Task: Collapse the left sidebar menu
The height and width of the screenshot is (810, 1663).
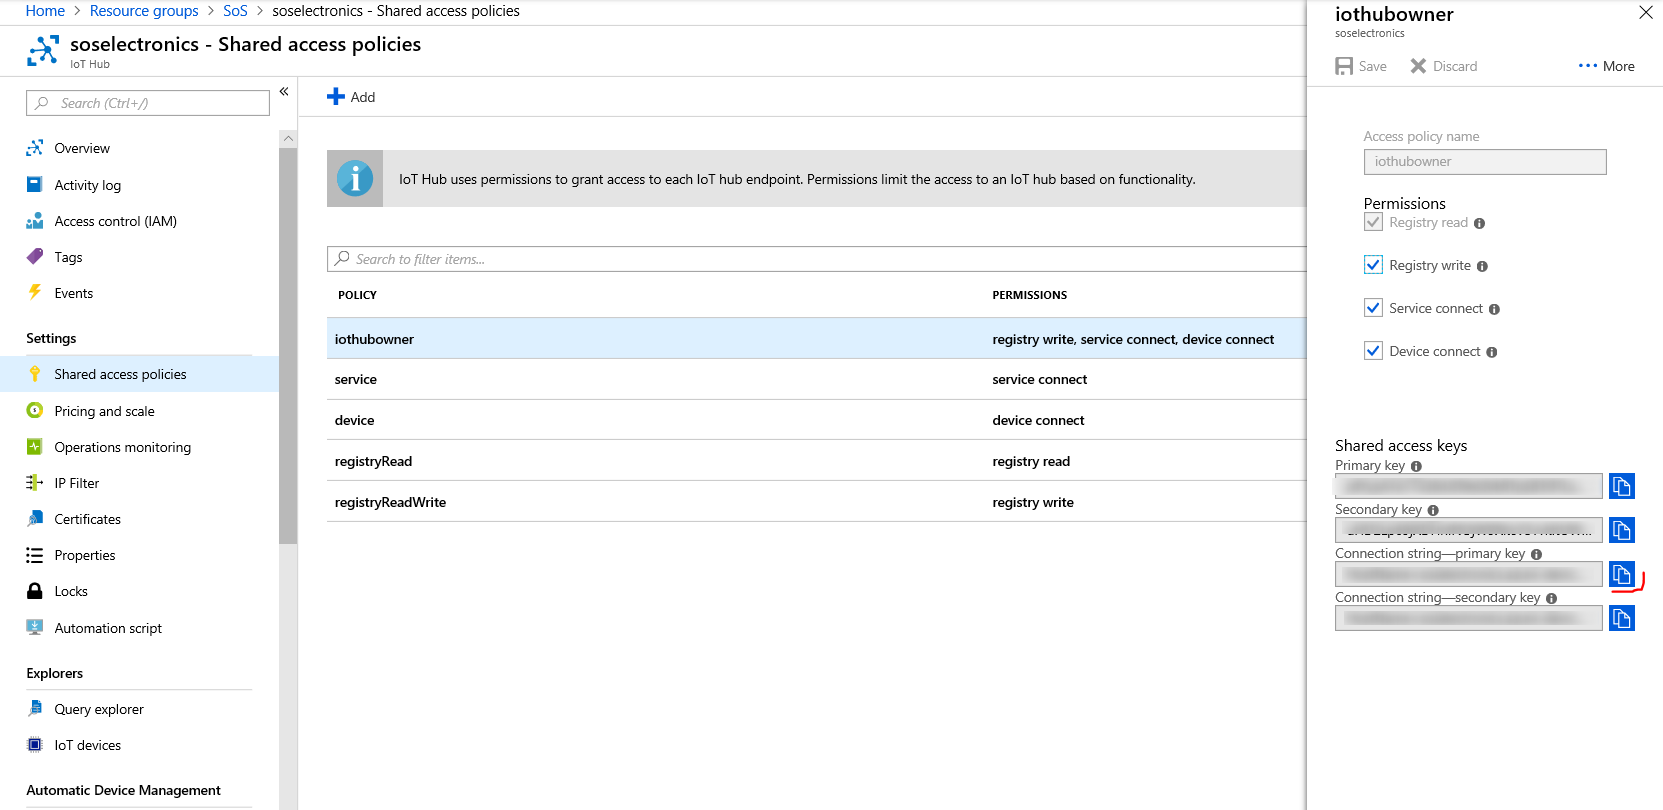Action: tap(284, 92)
